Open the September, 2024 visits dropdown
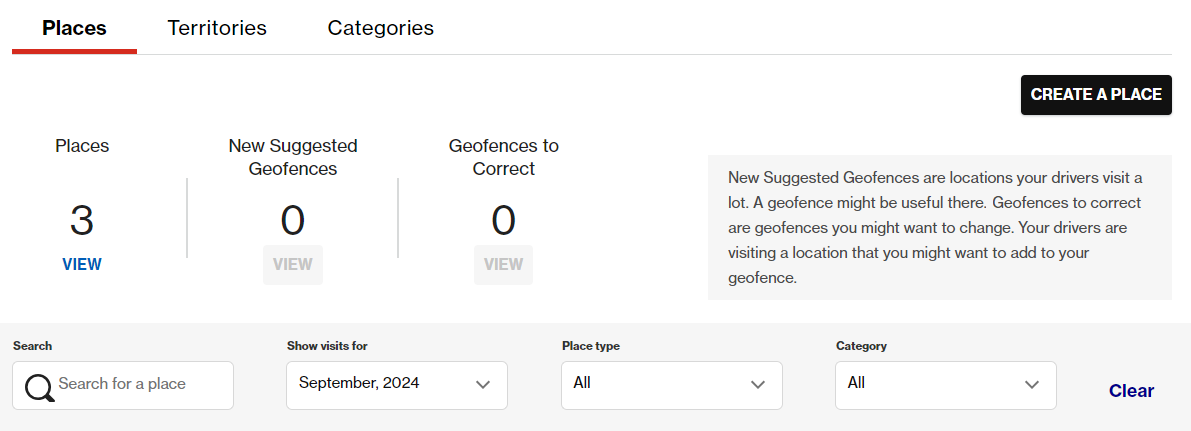1191x431 pixels. click(x=396, y=385)
